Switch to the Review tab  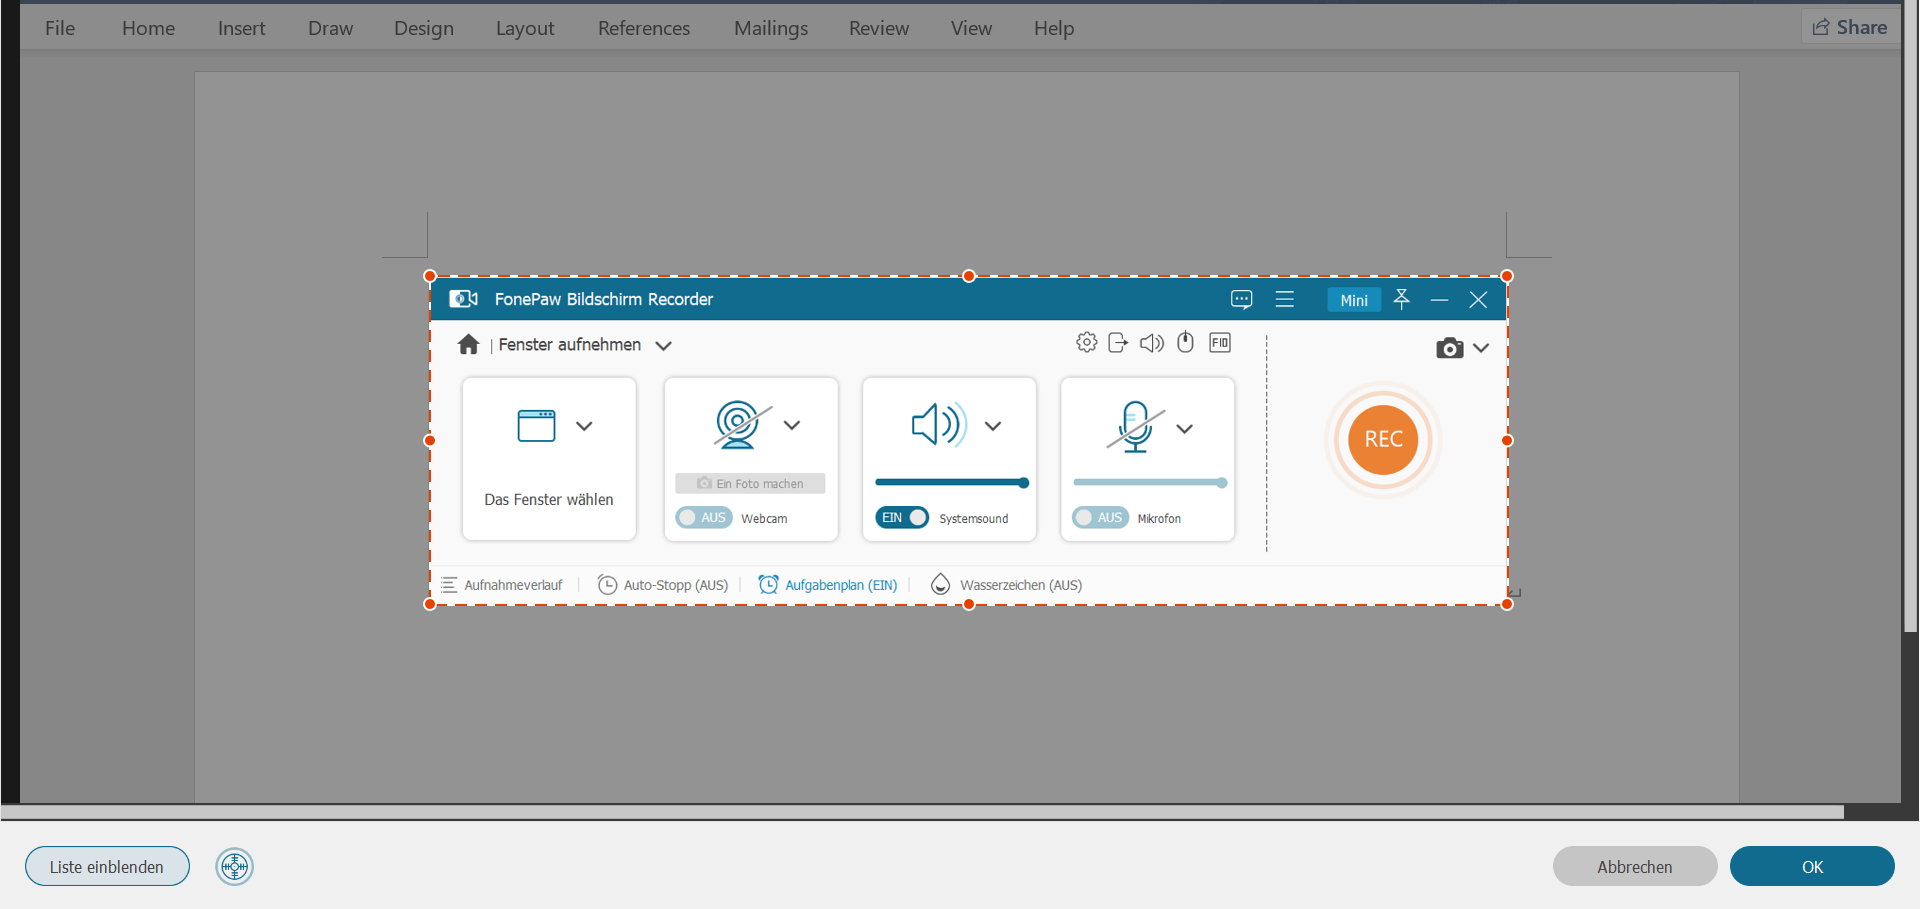[879, 28]
